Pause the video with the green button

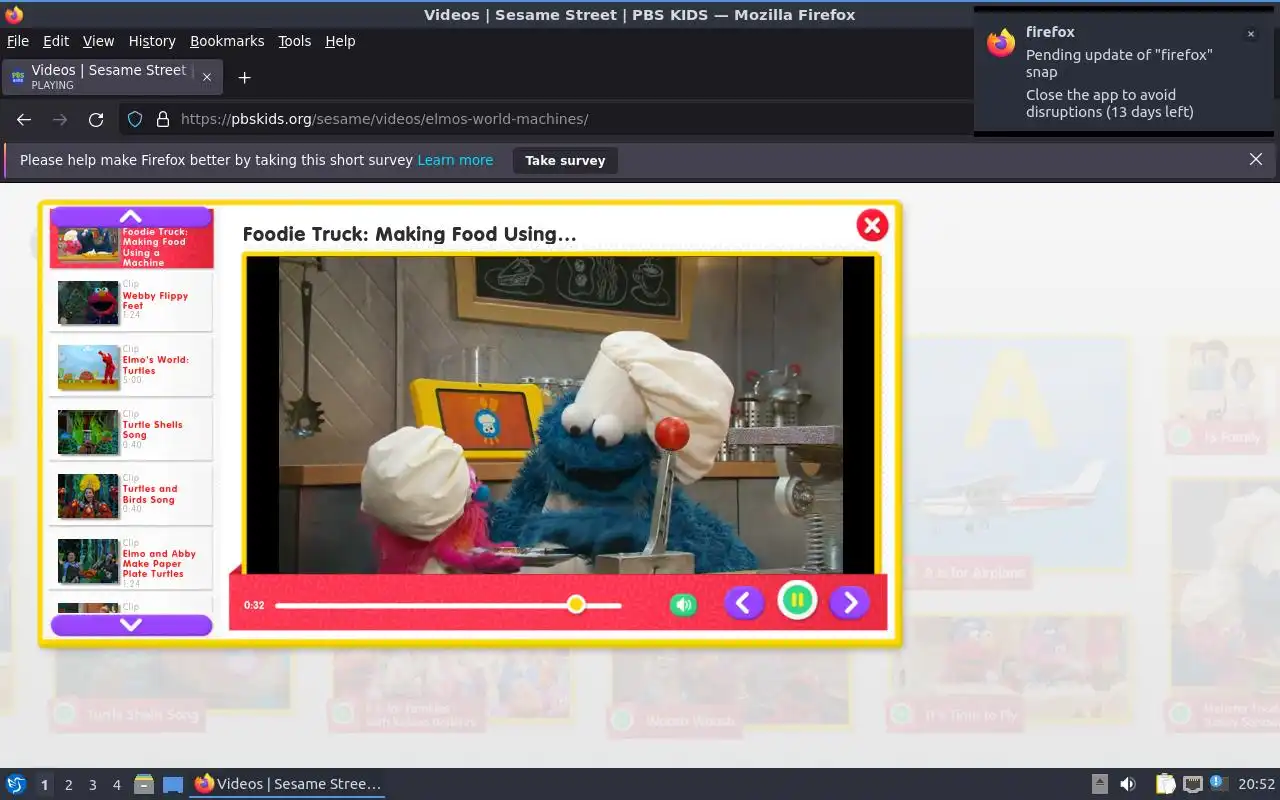coord(797,601)
